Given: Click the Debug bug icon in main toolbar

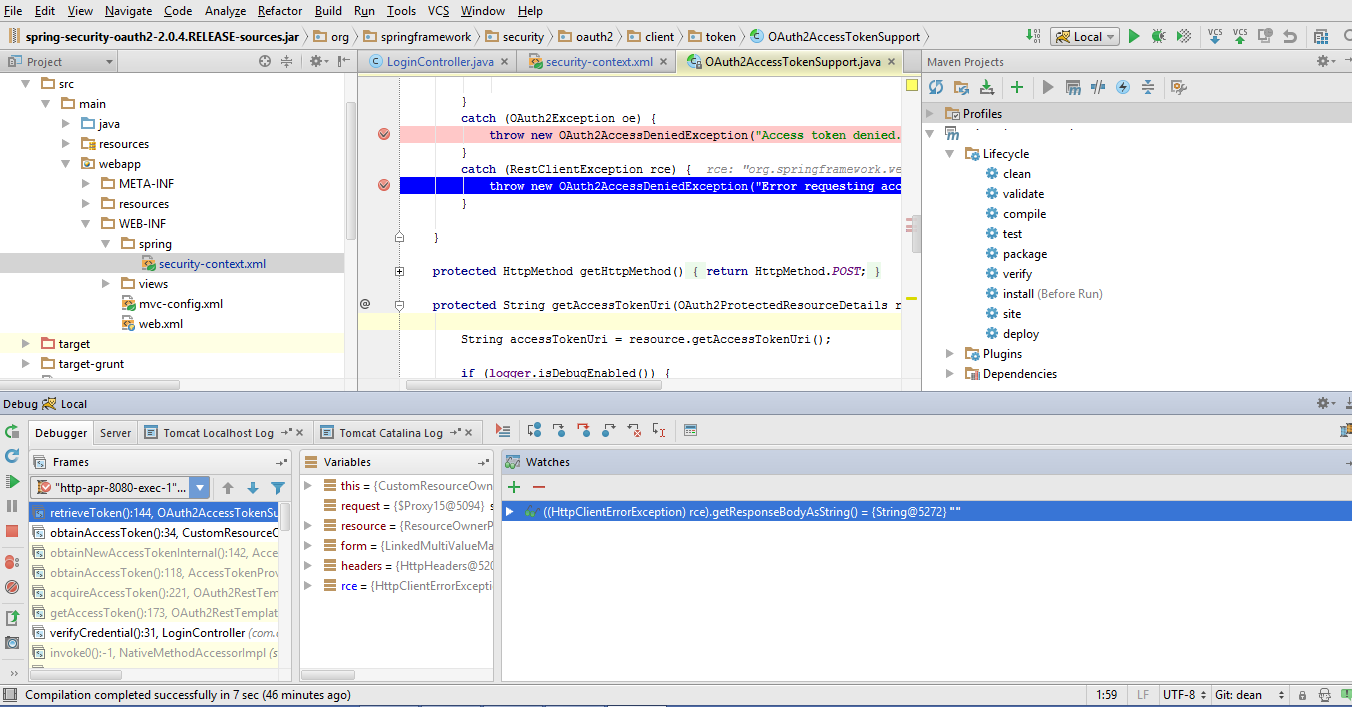Looking at the screenshot, I should [x=1158, y=36].
